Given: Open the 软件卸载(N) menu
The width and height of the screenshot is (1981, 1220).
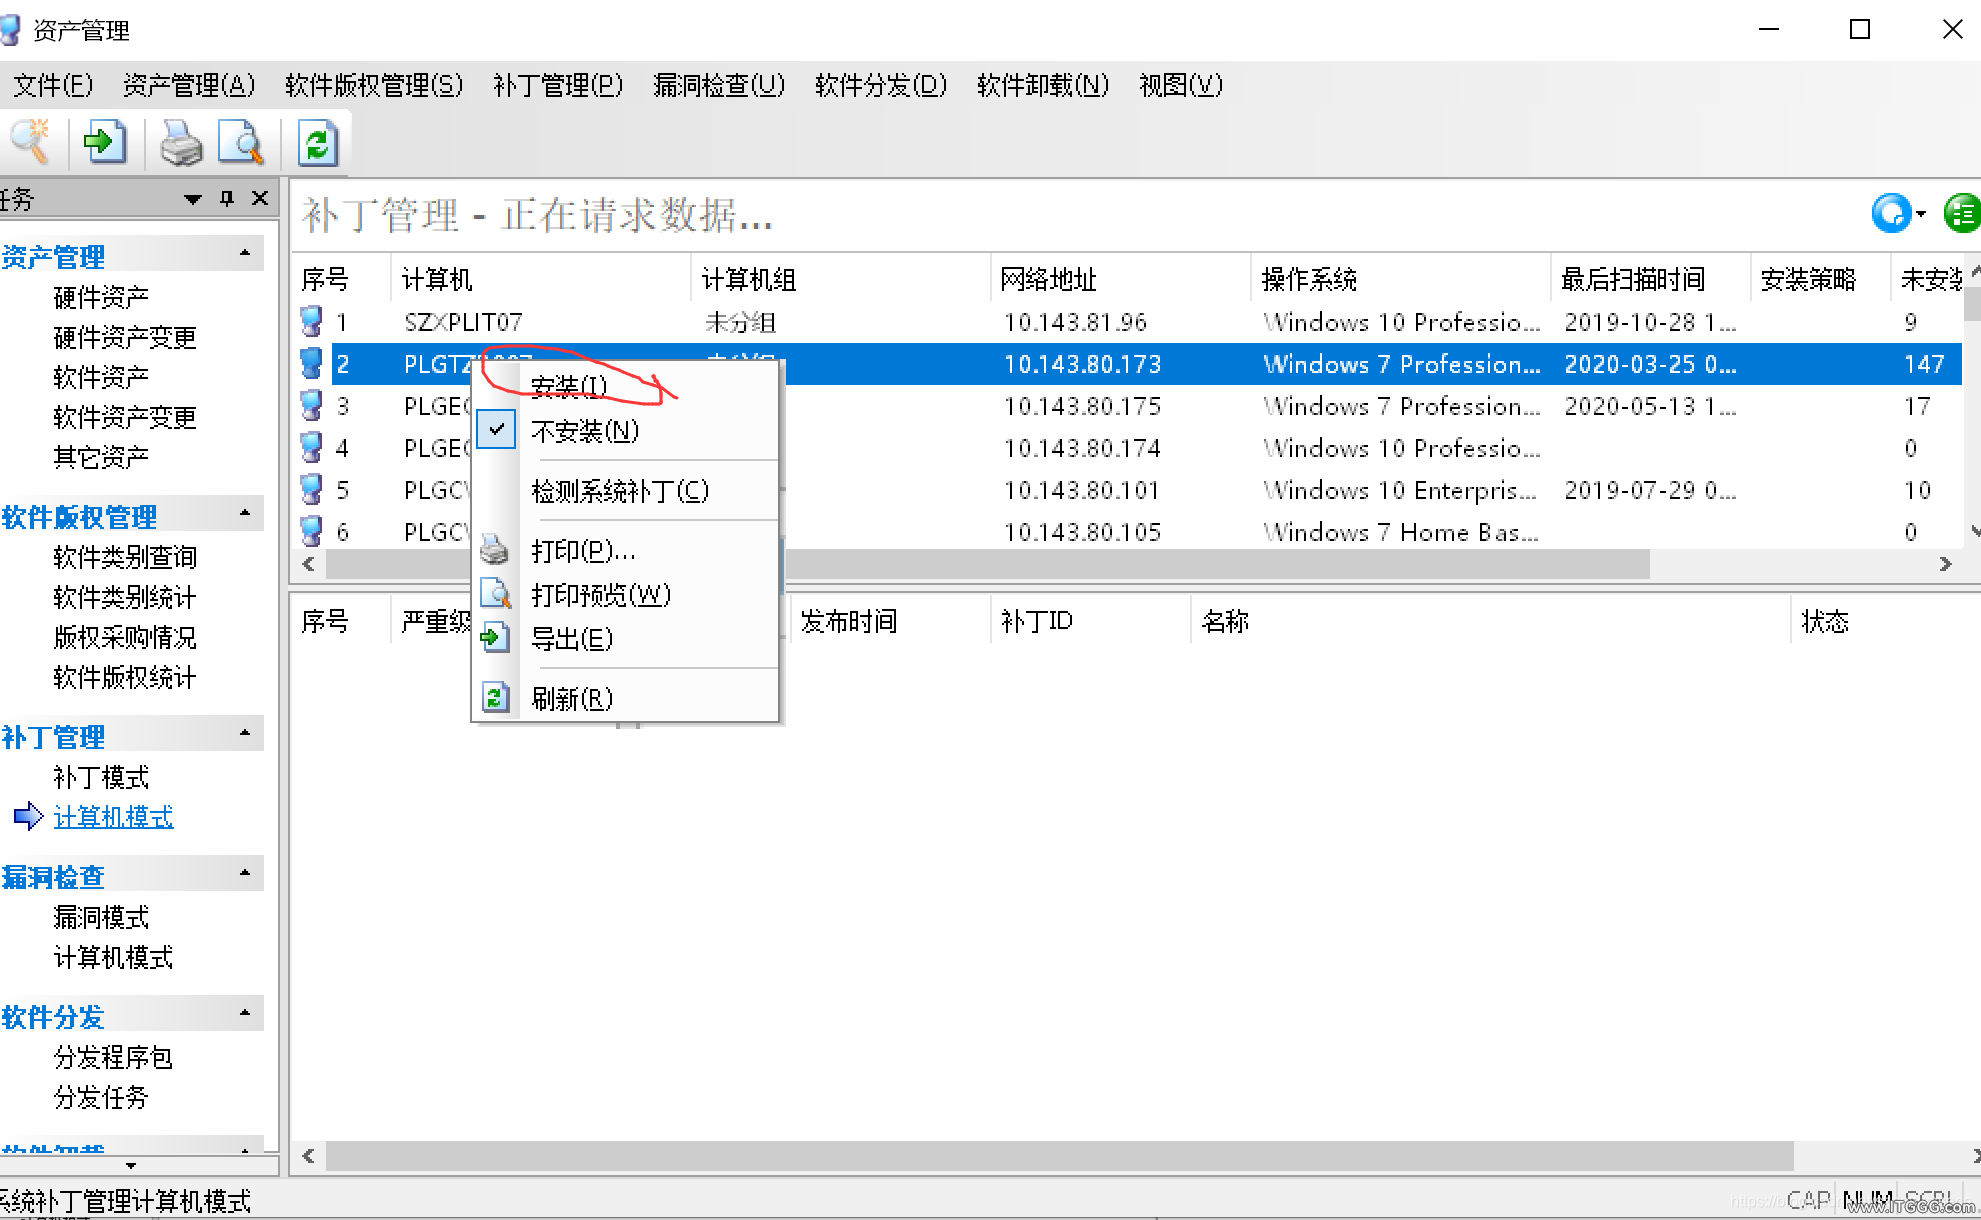Looking at the screenshot, I should coord(1043,85).
